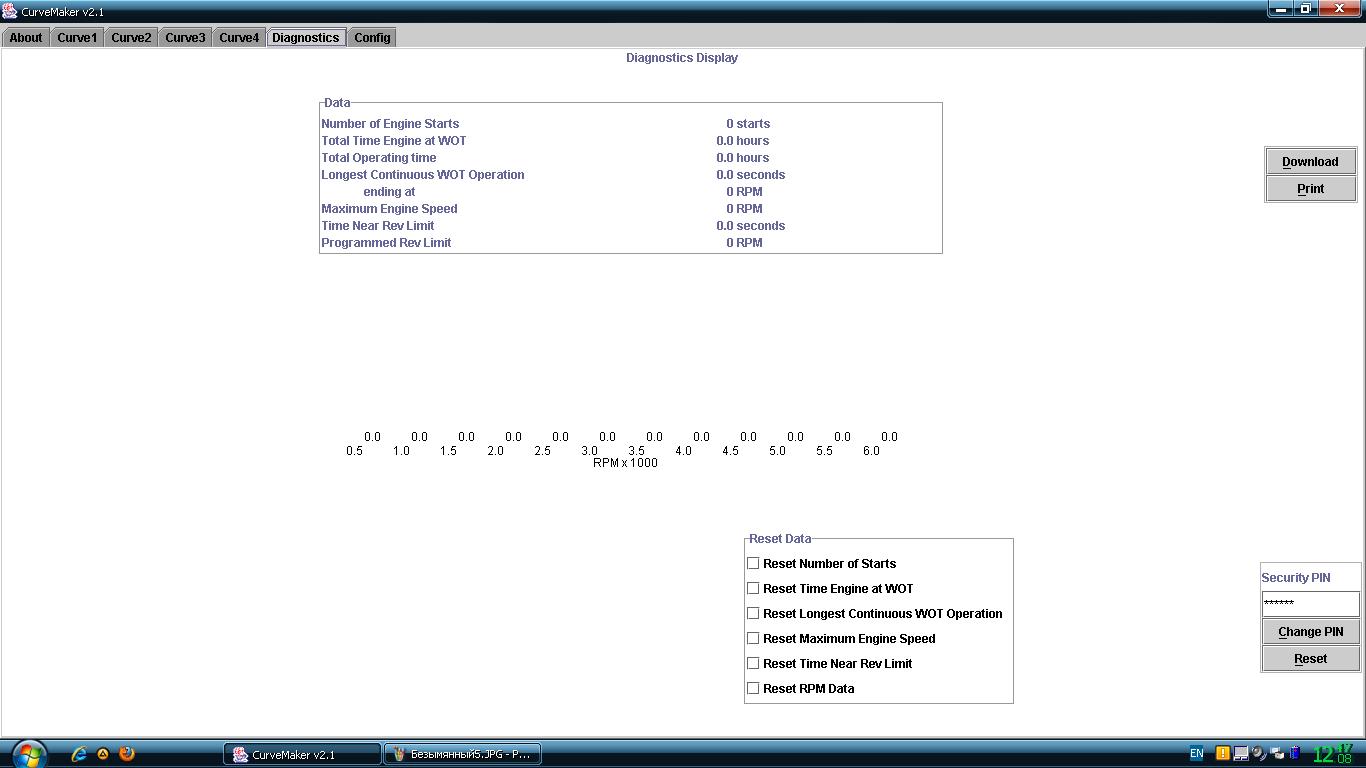Switch to the Безымянный5.JPG taskbar window

pos(463,755)
